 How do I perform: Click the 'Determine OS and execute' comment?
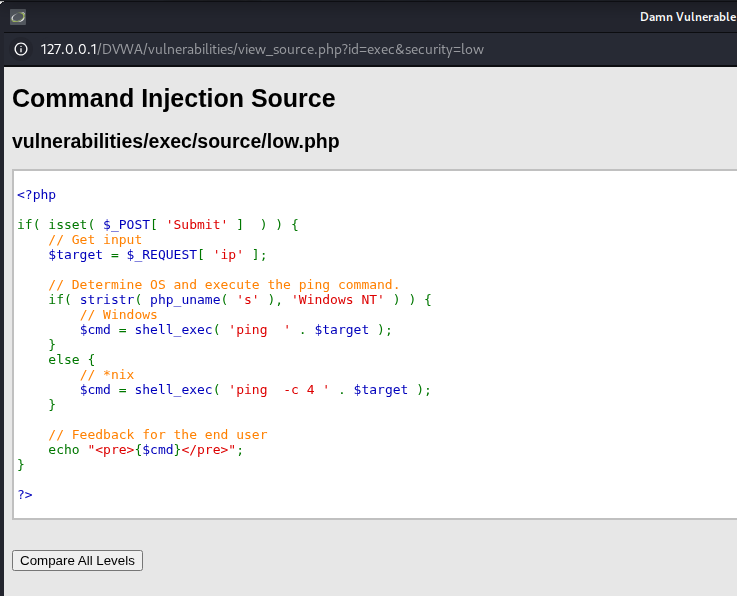tap(224, 285)
